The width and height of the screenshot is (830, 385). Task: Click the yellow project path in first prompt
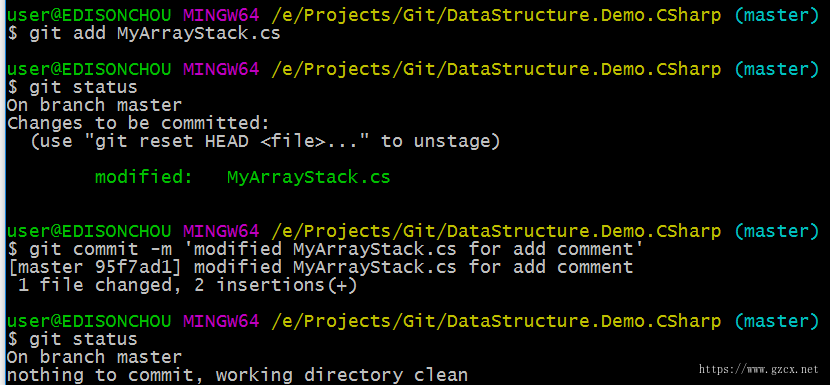click(496, 16)
